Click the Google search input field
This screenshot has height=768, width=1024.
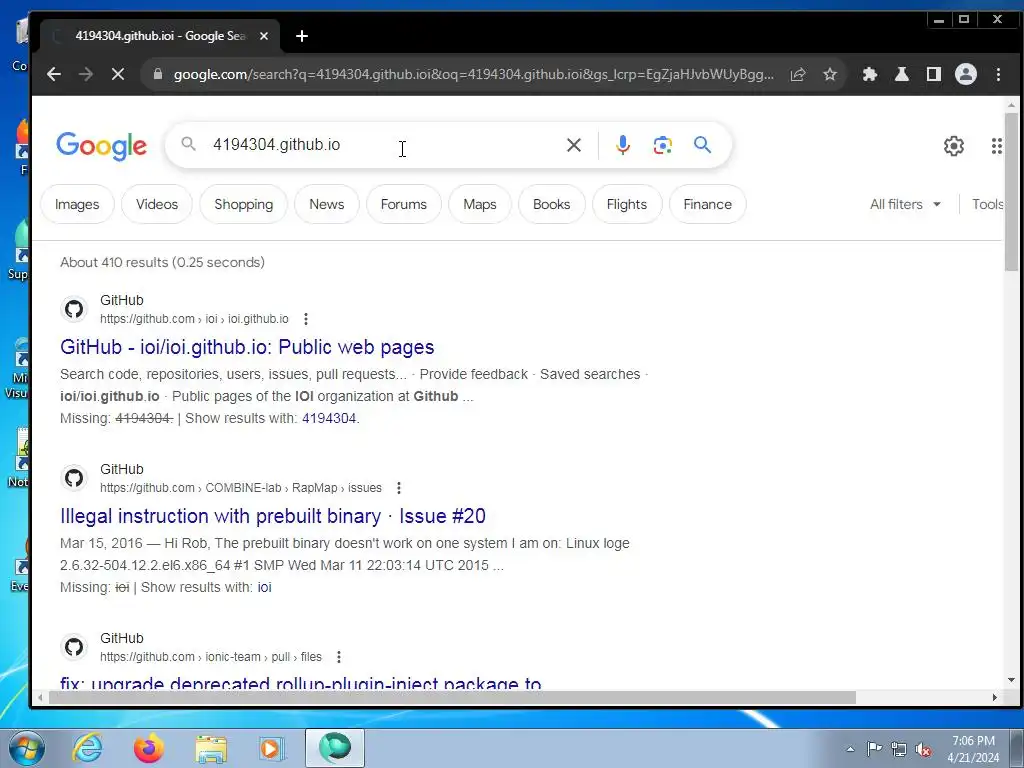pyautogui.click(x=385, y=145)
